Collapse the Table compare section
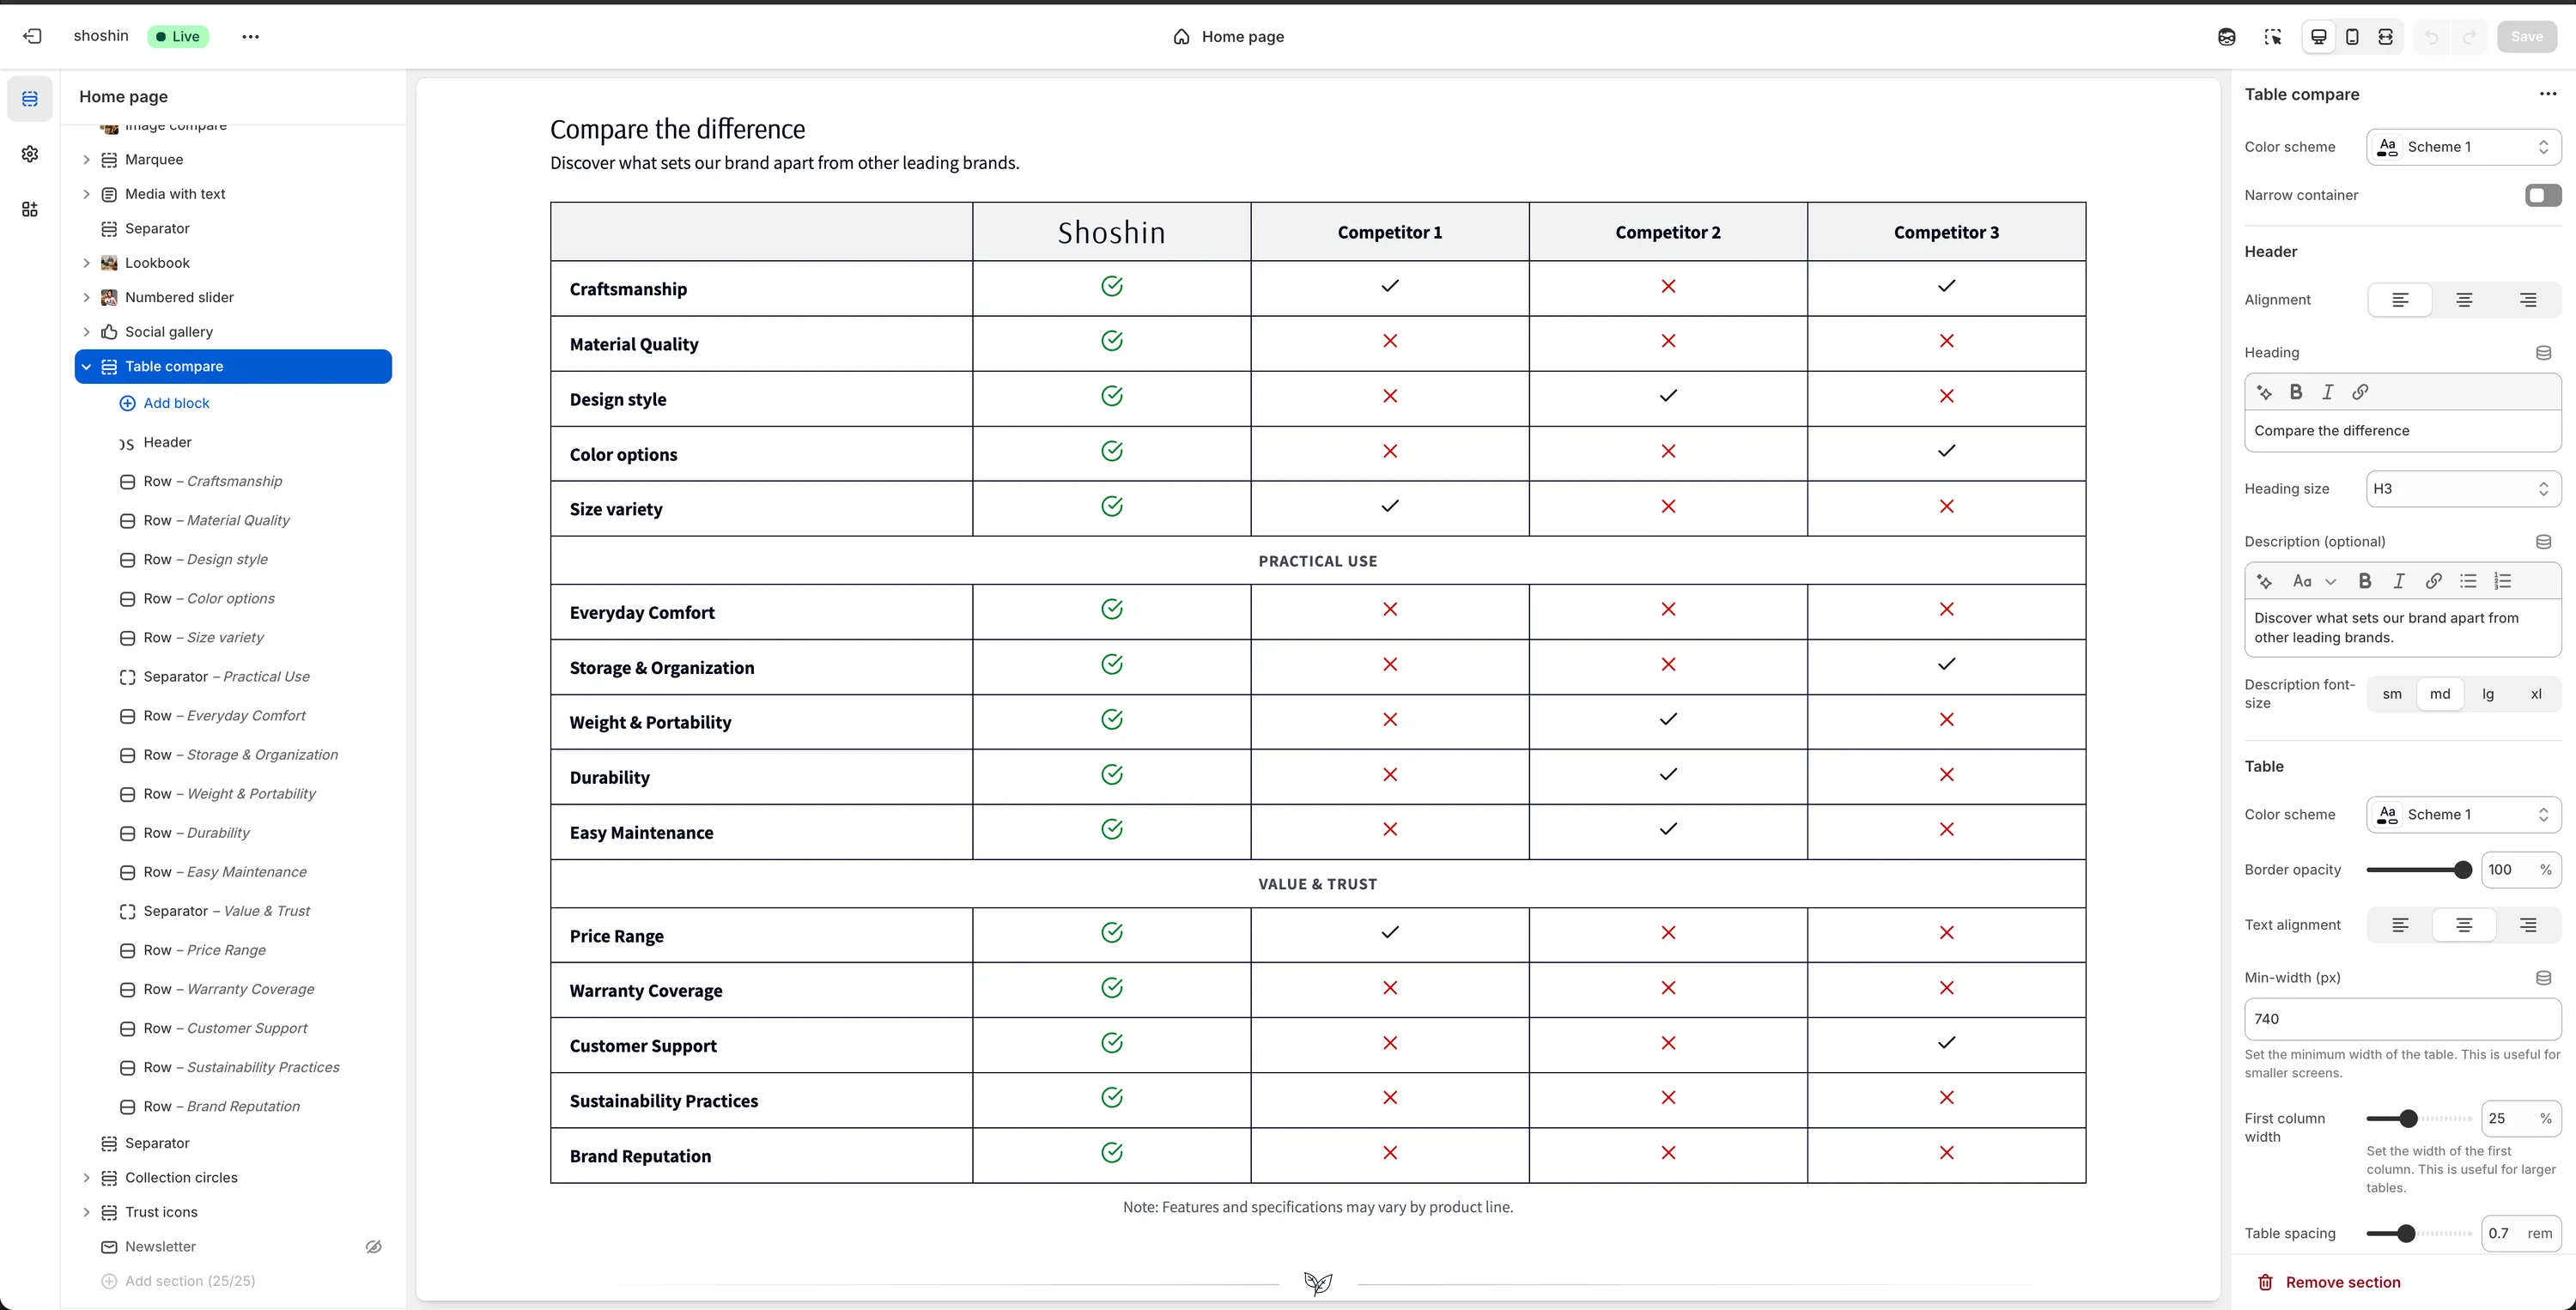 (86, 366)
